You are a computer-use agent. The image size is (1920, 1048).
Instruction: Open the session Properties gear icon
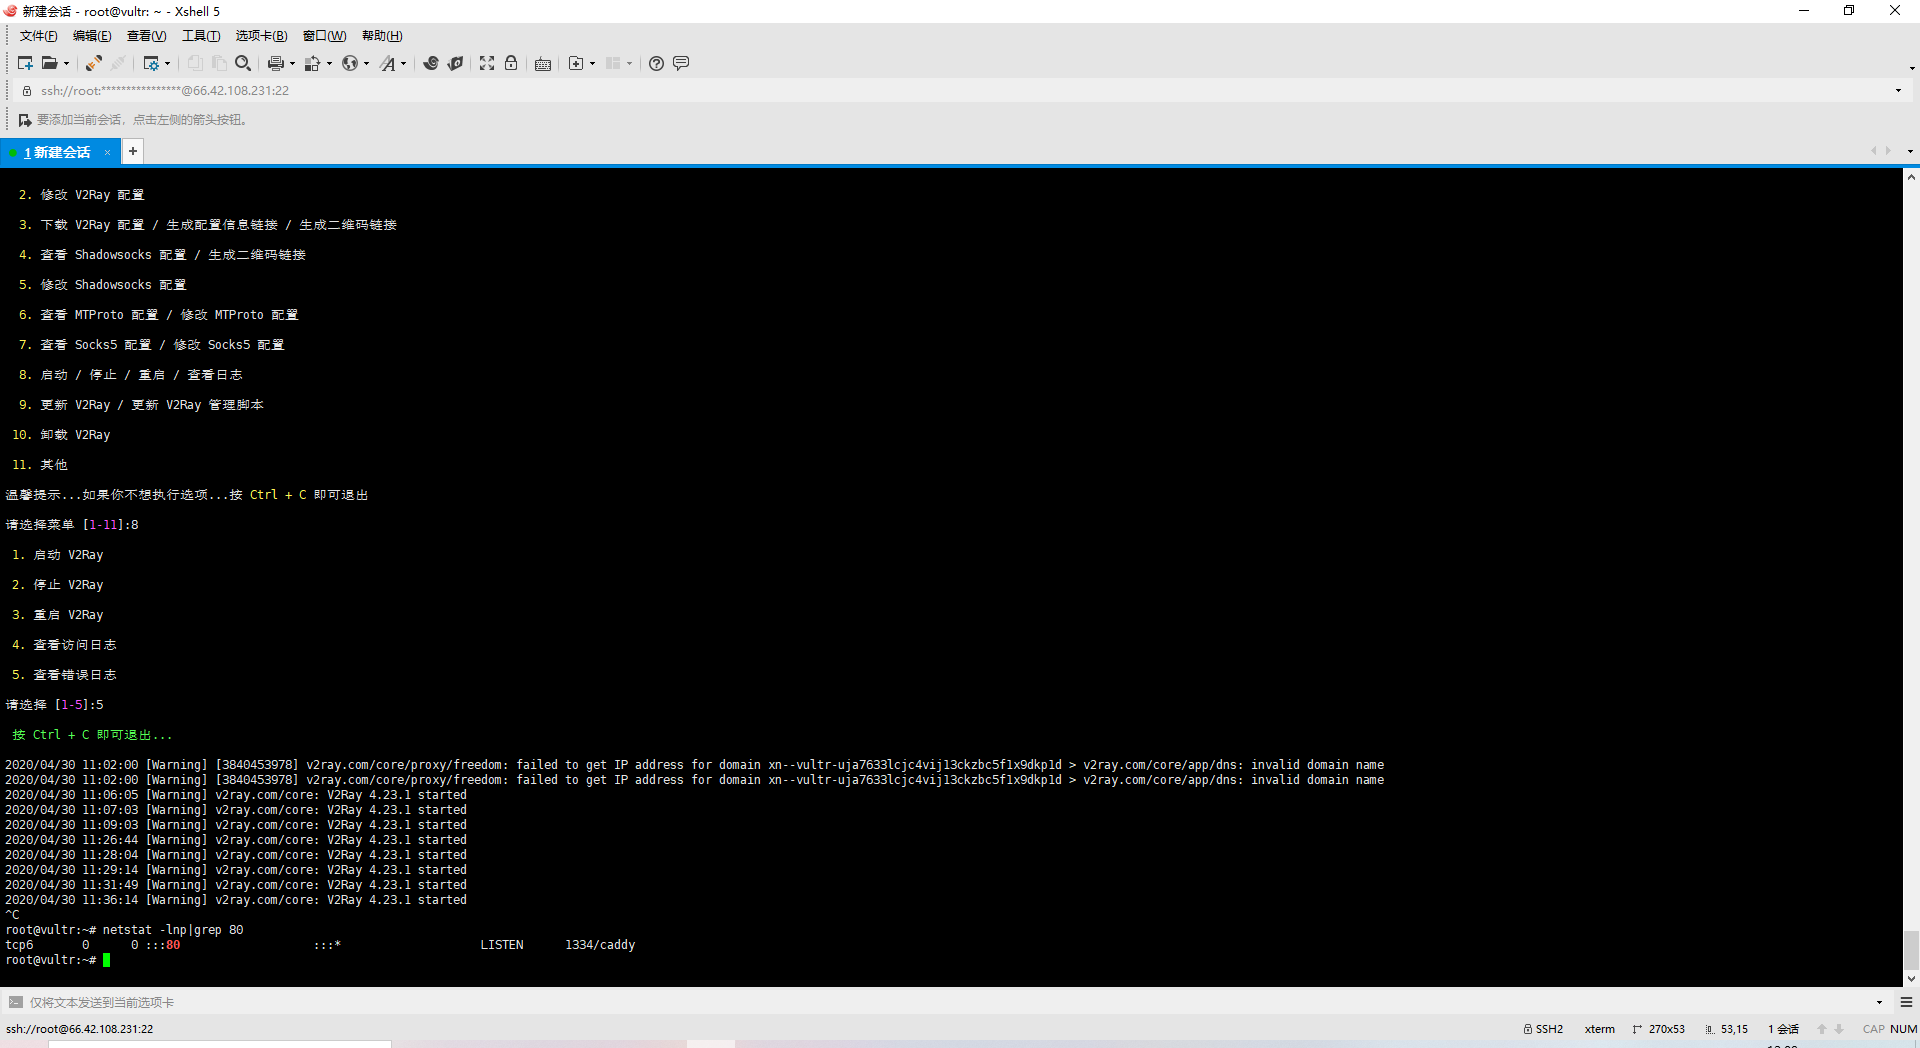pos(151,63)
